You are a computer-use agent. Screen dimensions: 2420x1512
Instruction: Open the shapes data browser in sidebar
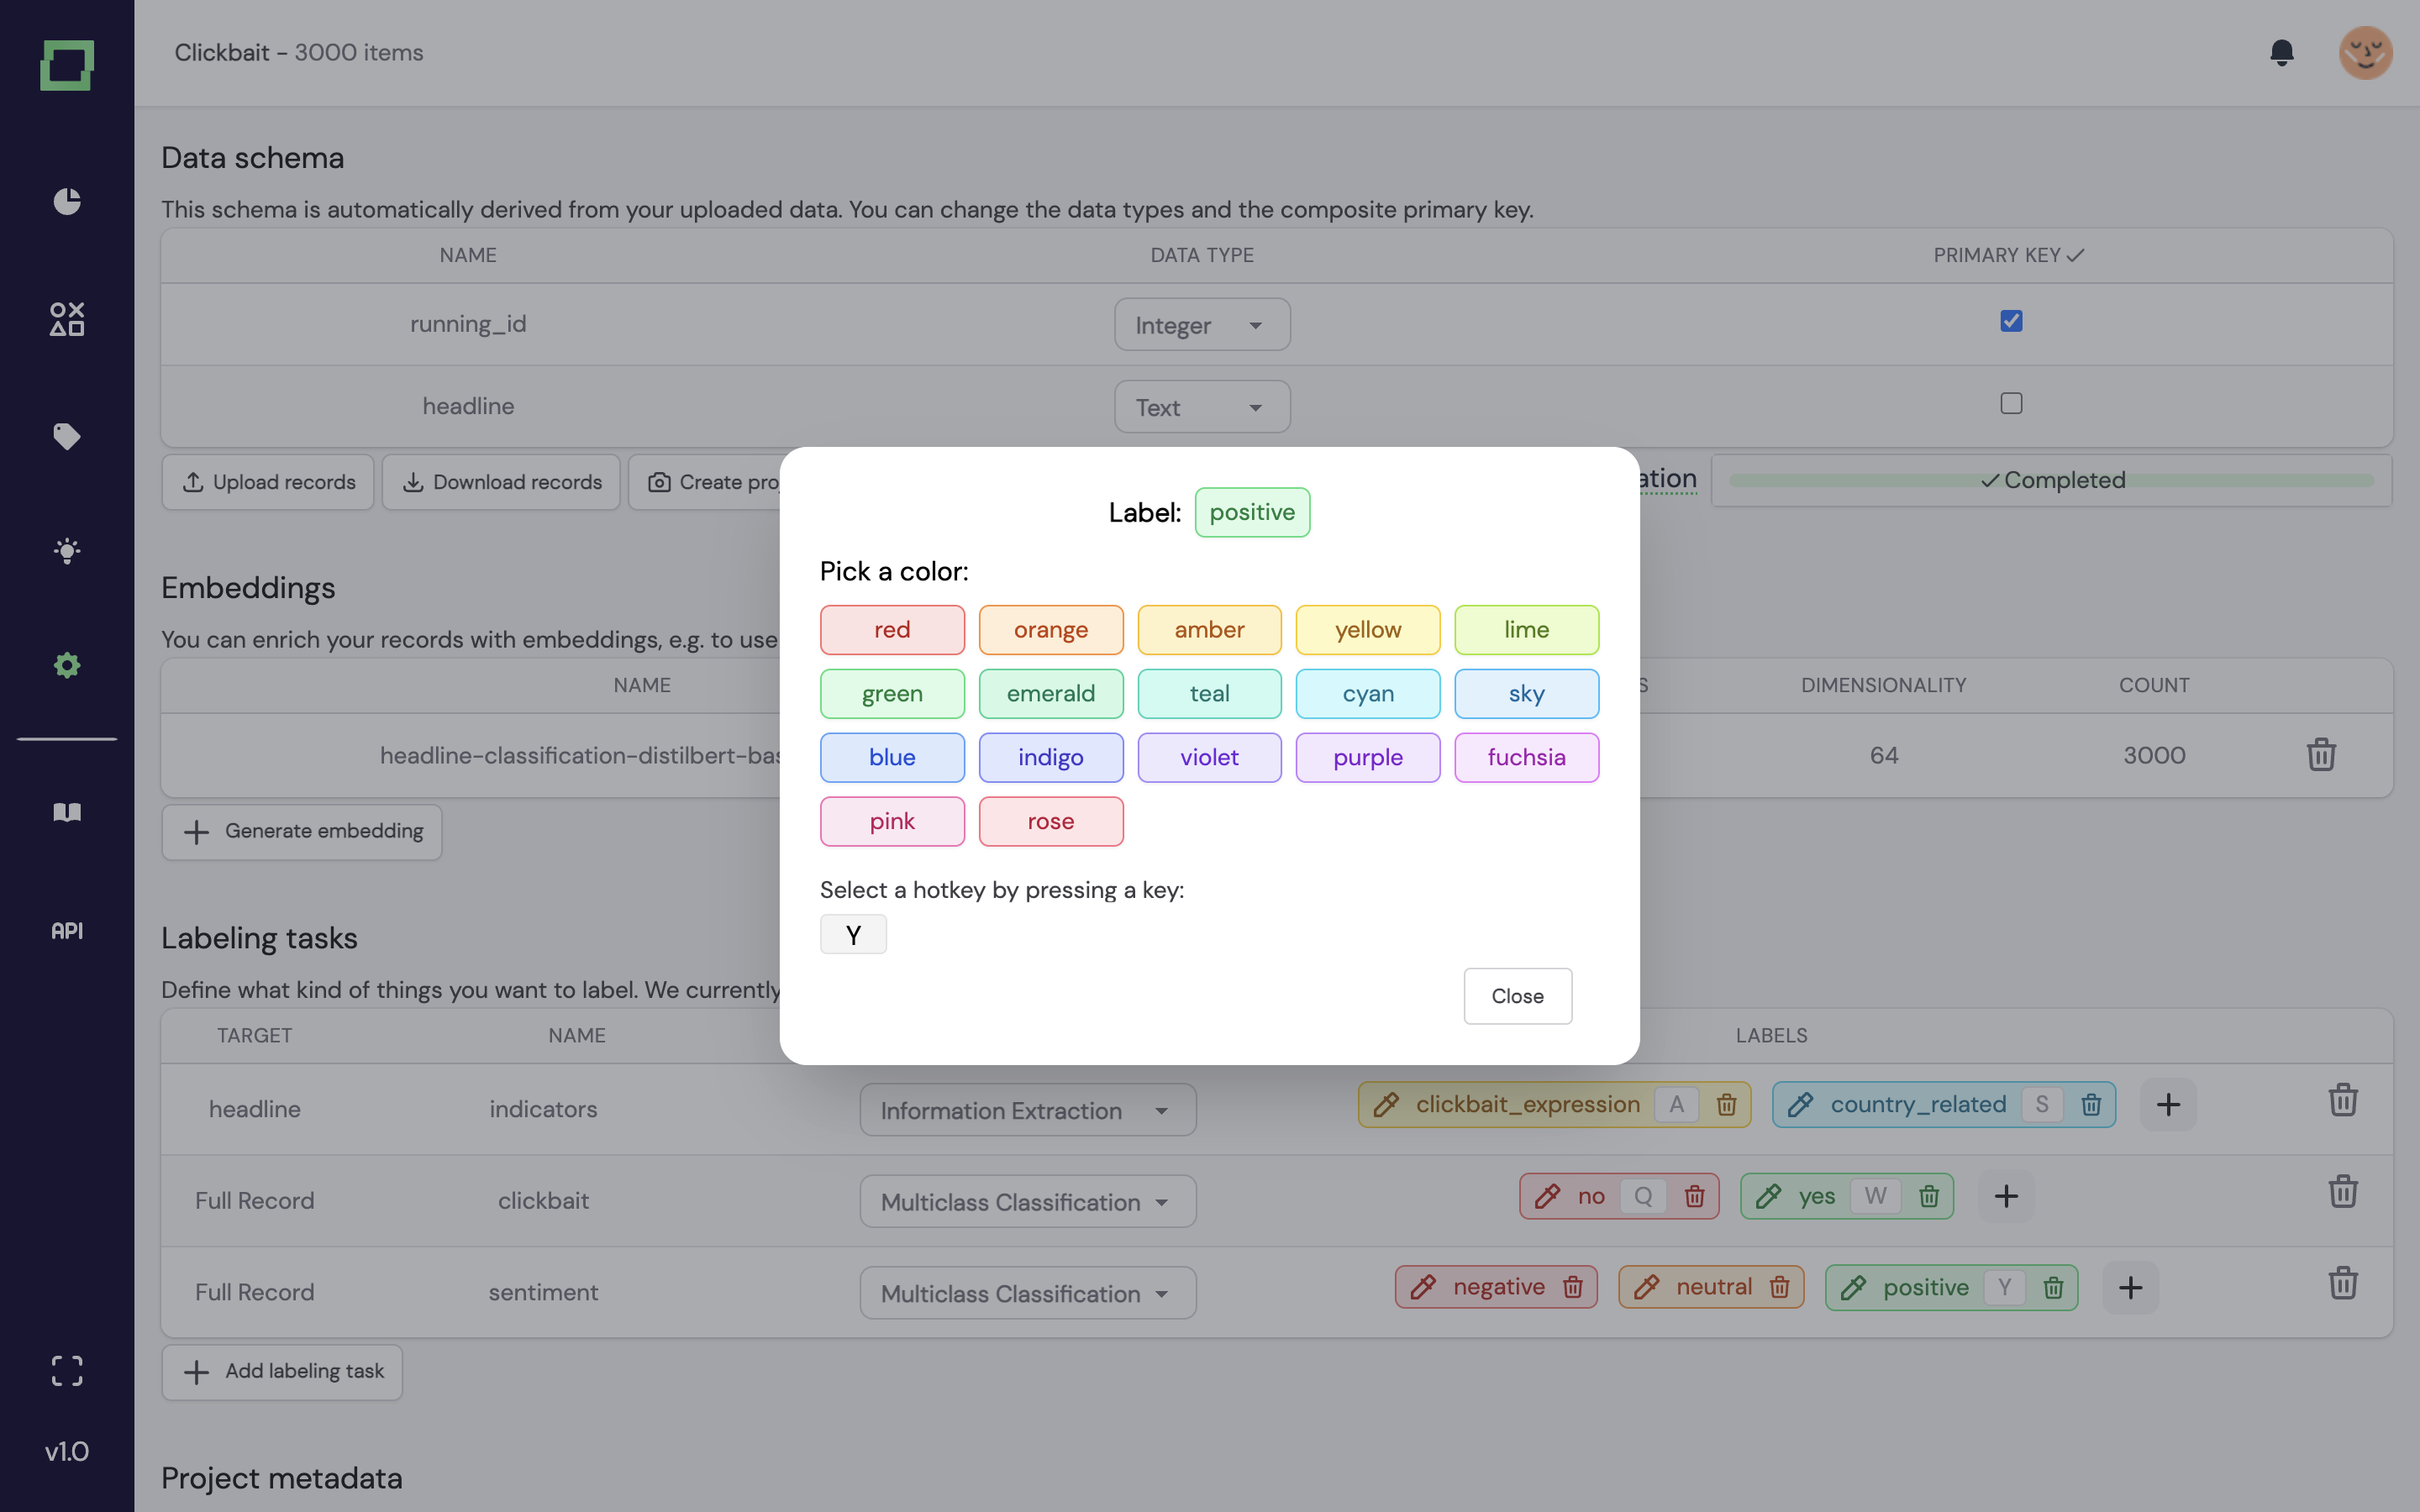[x=67, y=319]
